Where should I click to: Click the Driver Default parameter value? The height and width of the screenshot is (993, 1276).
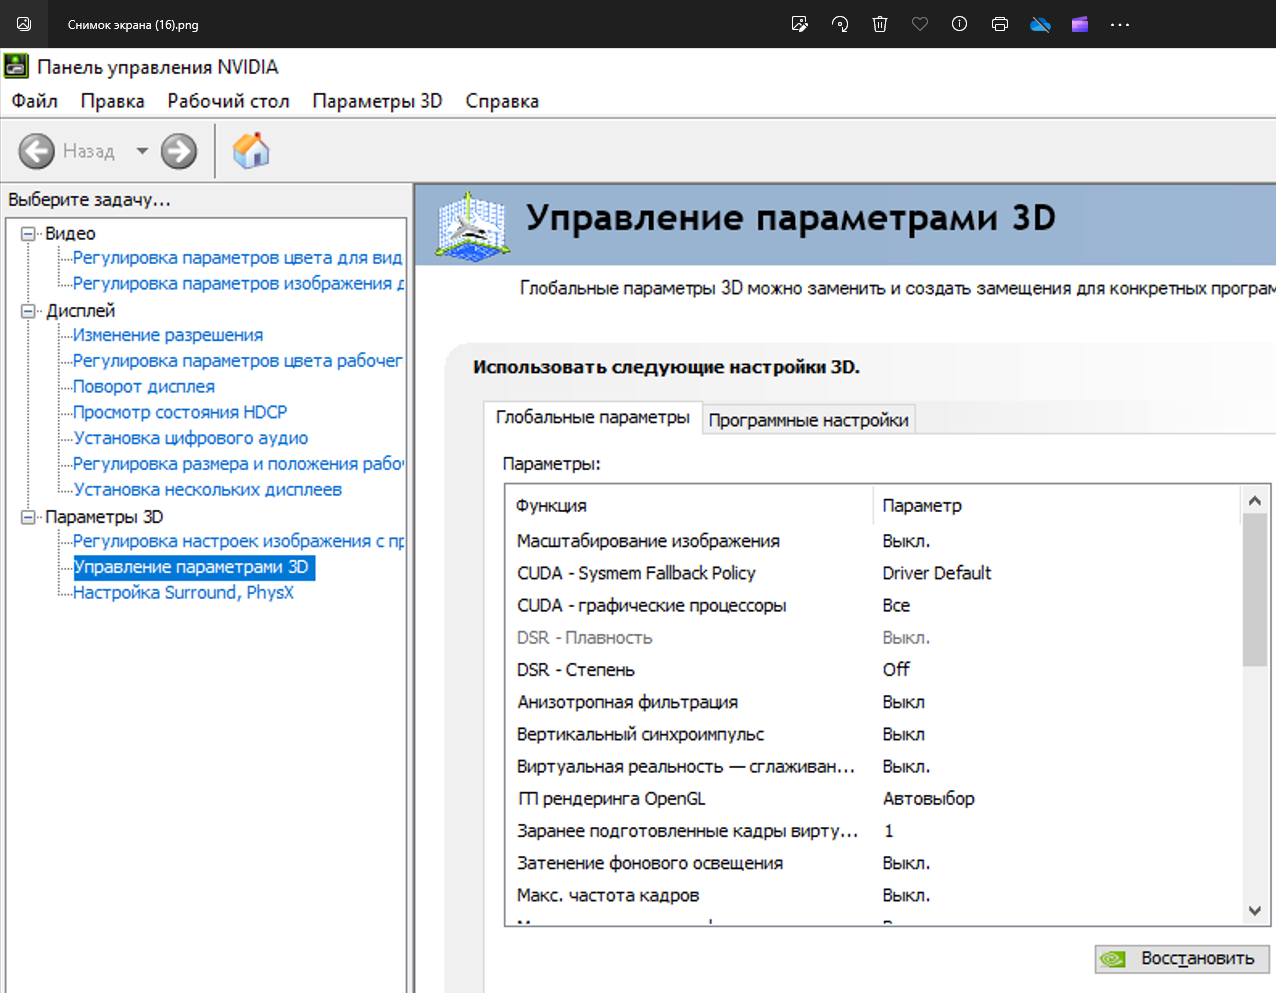point(937,573)
